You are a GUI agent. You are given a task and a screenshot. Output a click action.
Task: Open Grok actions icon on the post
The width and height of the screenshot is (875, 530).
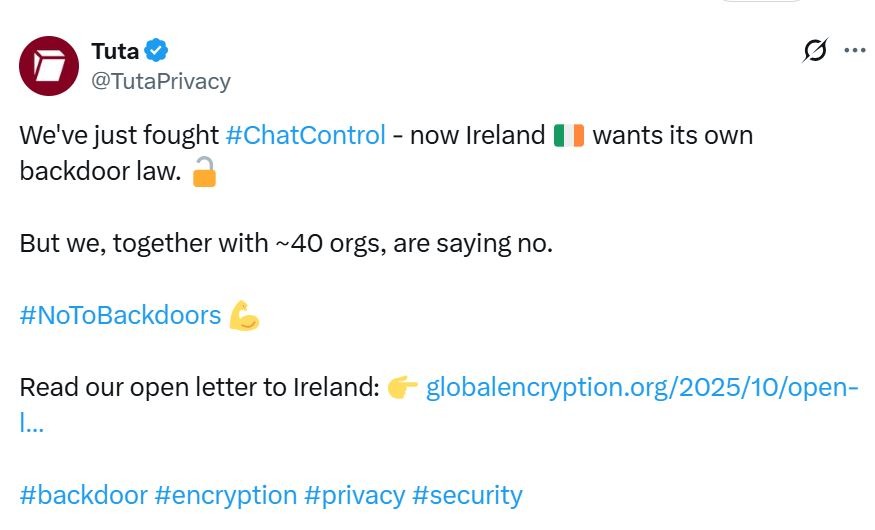click(815, 51)
